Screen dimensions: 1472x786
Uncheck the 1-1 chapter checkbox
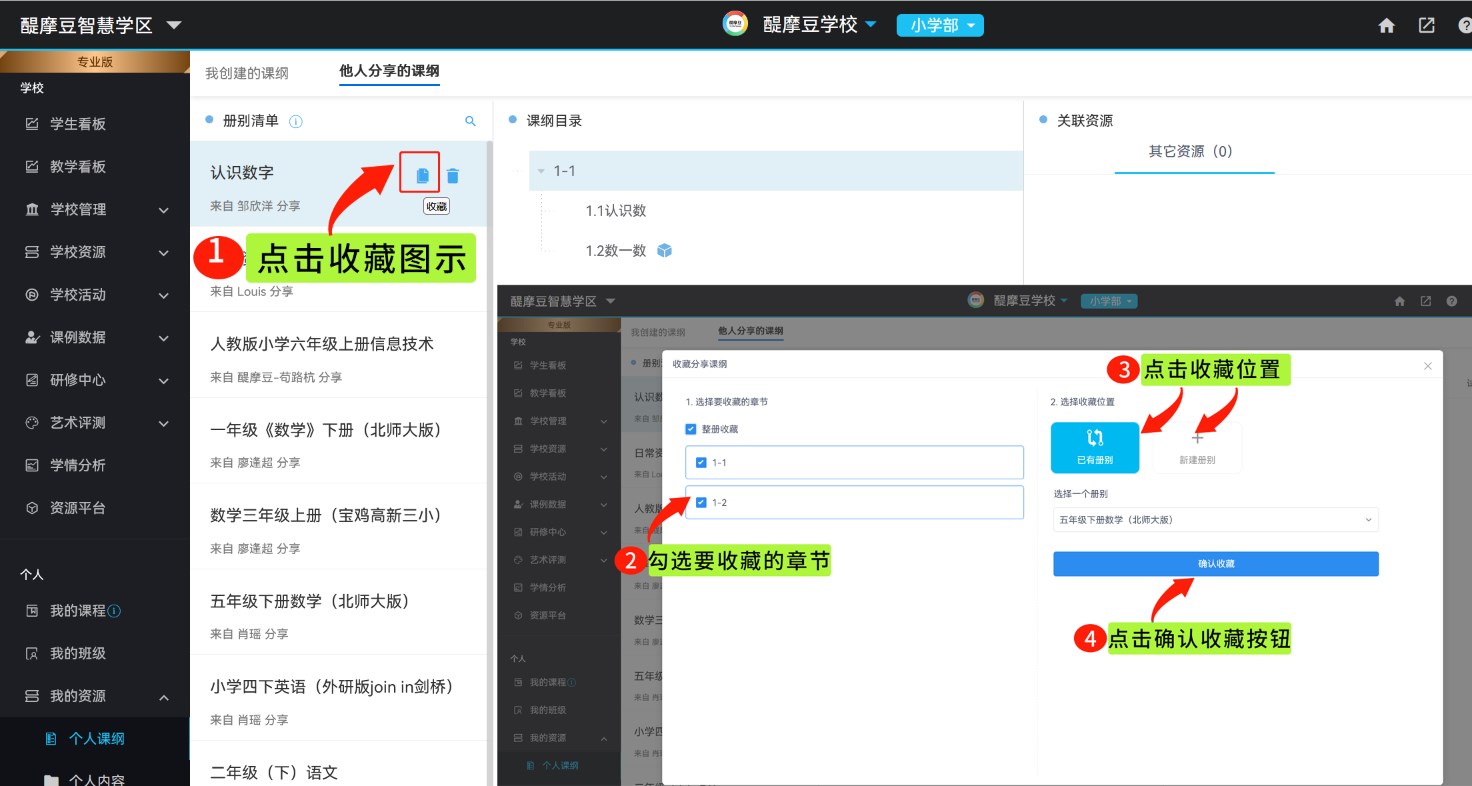(701, 462)
